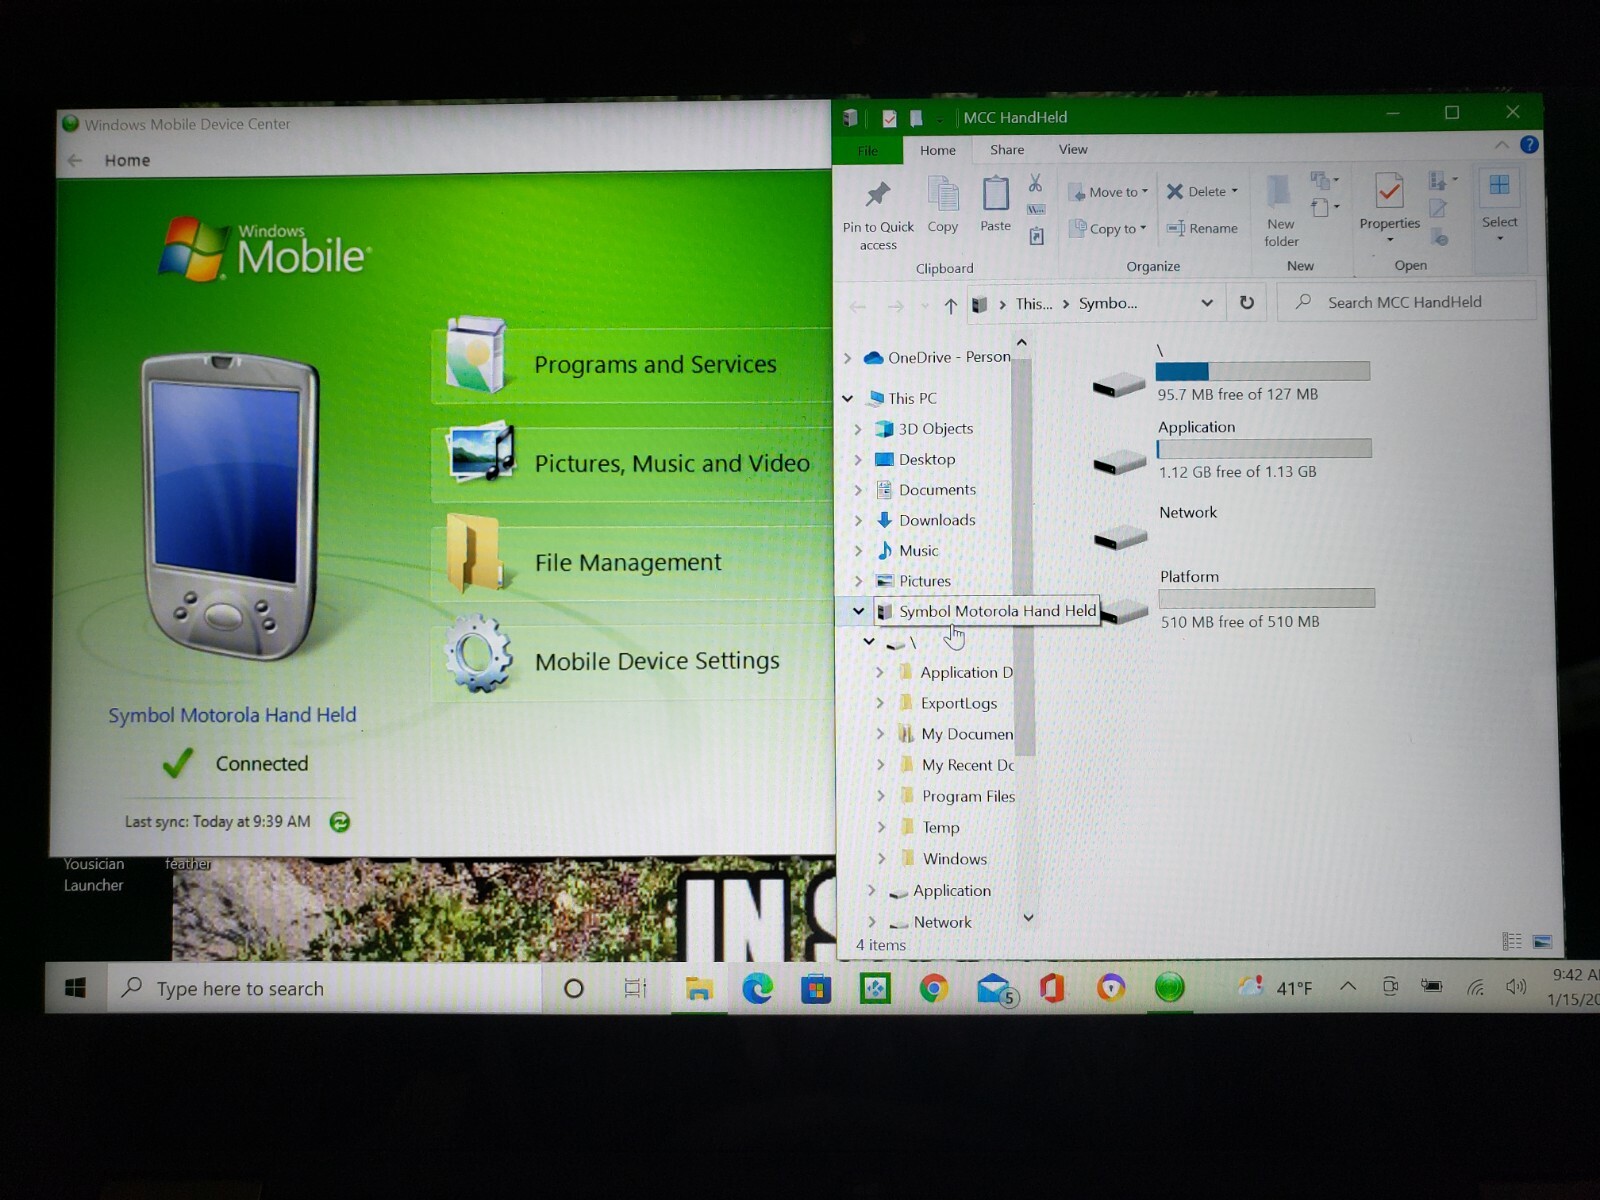Click Type here to search box
1600x1200 pixels.
coord(324,989)
